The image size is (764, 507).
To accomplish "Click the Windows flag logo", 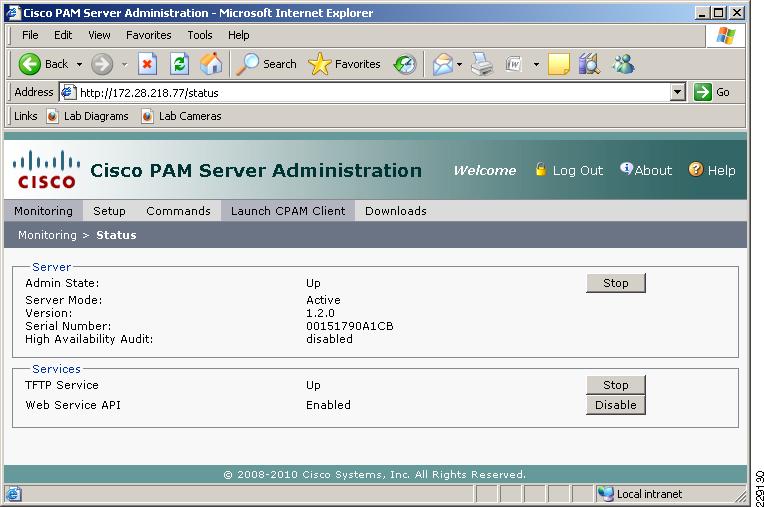I will (726, 36).
